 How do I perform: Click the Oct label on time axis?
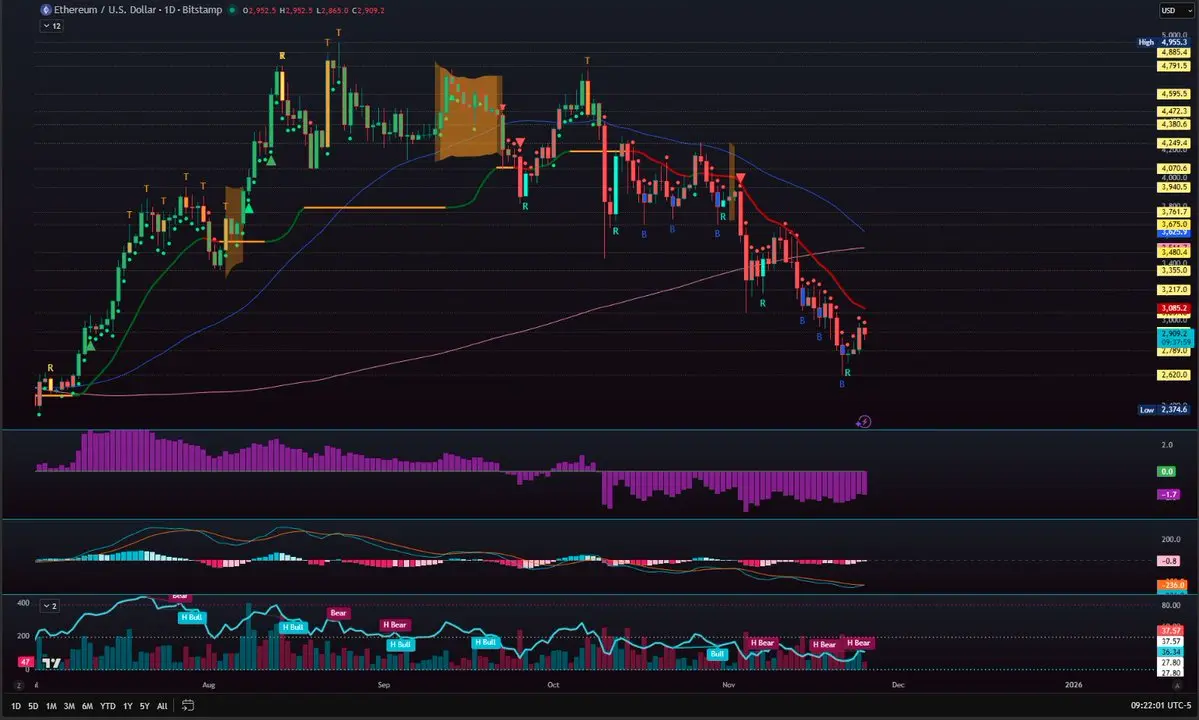coord(553,685)
